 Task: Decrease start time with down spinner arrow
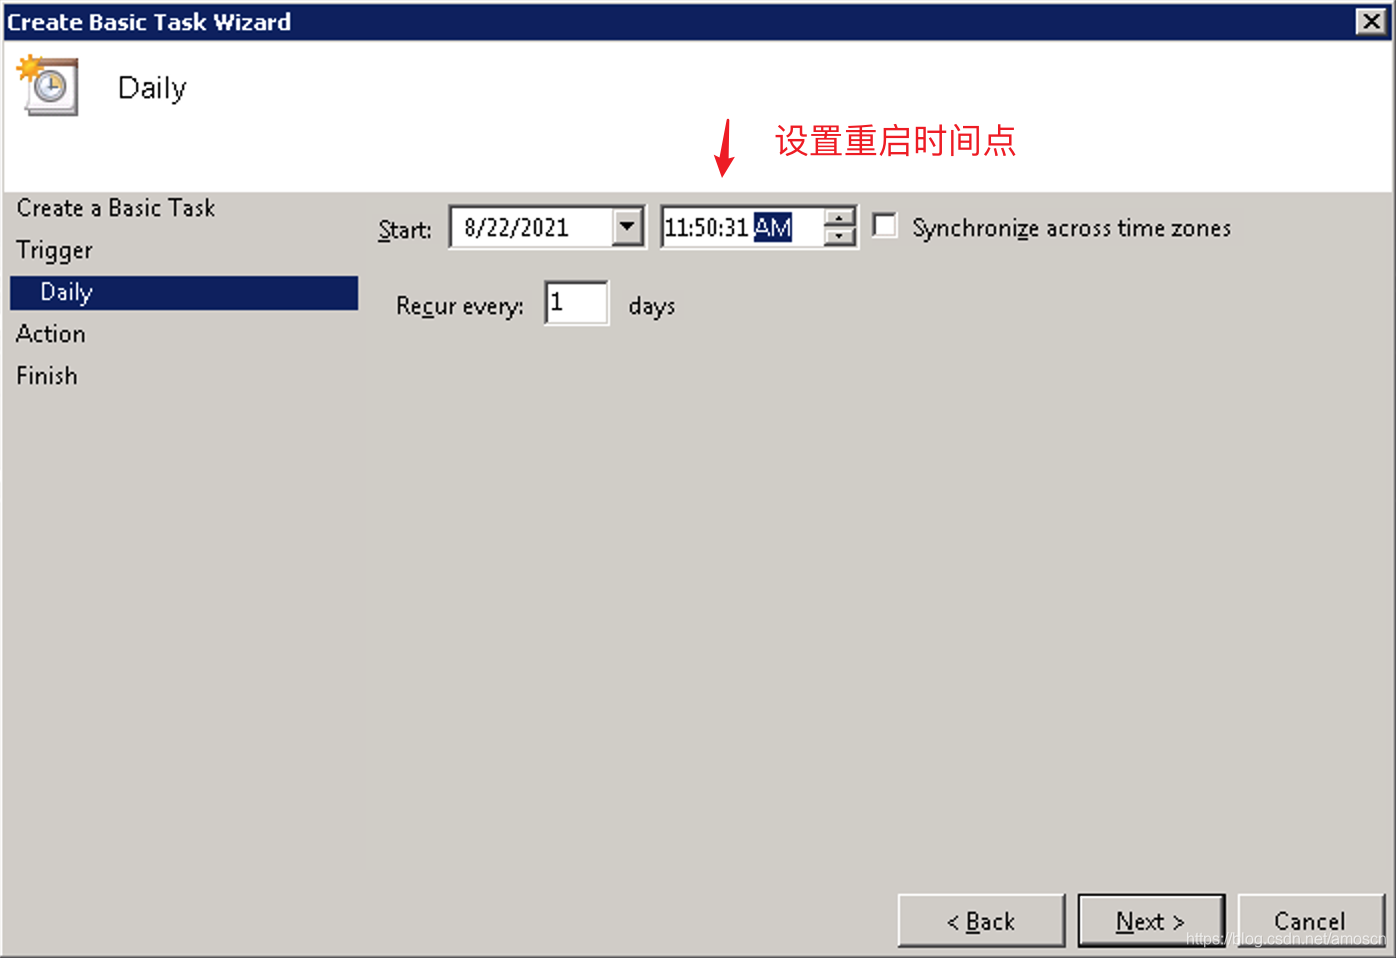pos(840,237)
